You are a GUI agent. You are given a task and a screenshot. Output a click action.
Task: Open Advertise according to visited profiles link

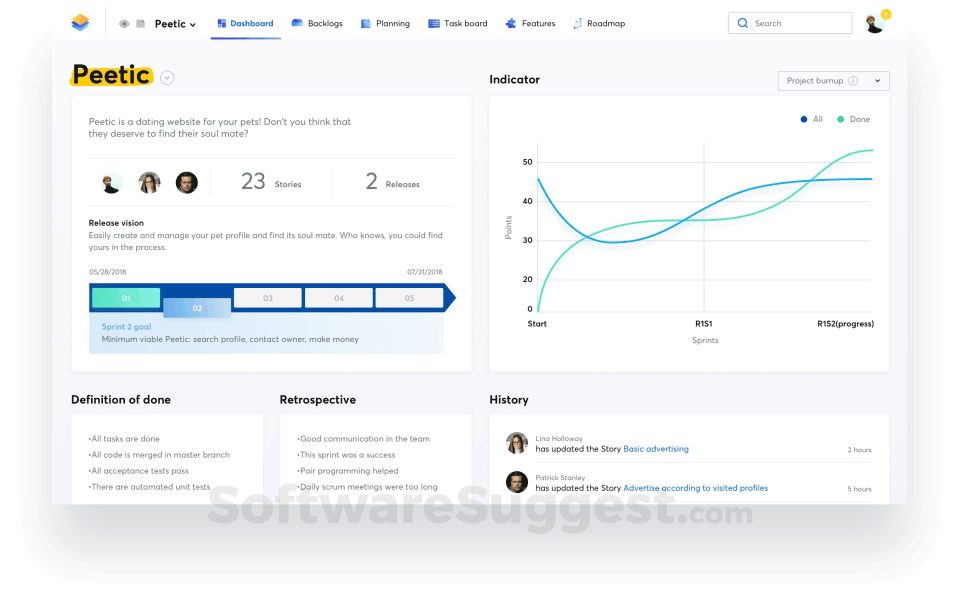tap(696, 489)
